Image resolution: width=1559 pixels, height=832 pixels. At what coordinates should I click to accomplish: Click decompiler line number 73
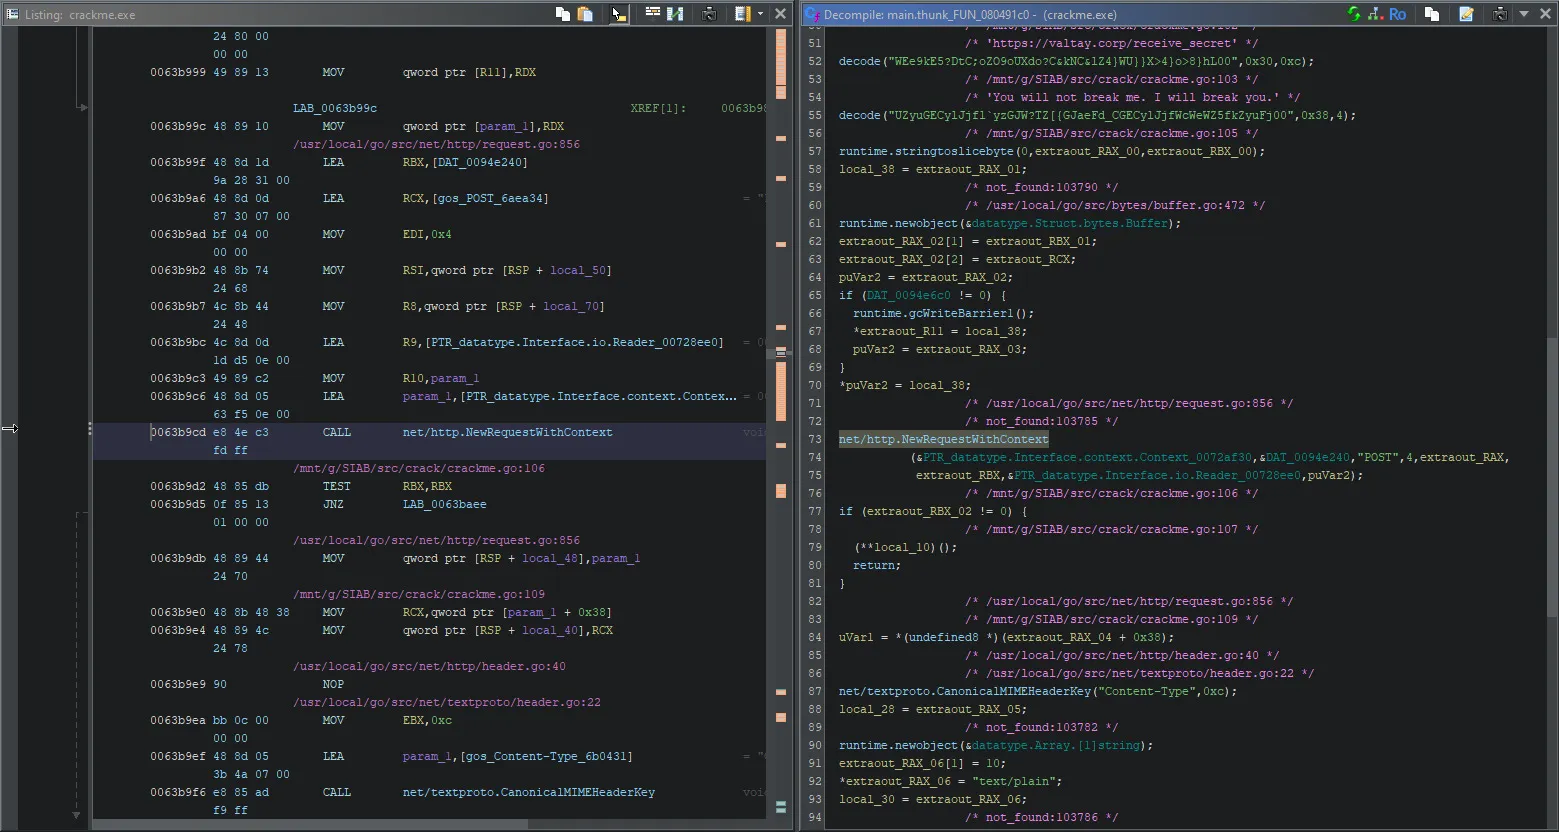coord(814,439)
